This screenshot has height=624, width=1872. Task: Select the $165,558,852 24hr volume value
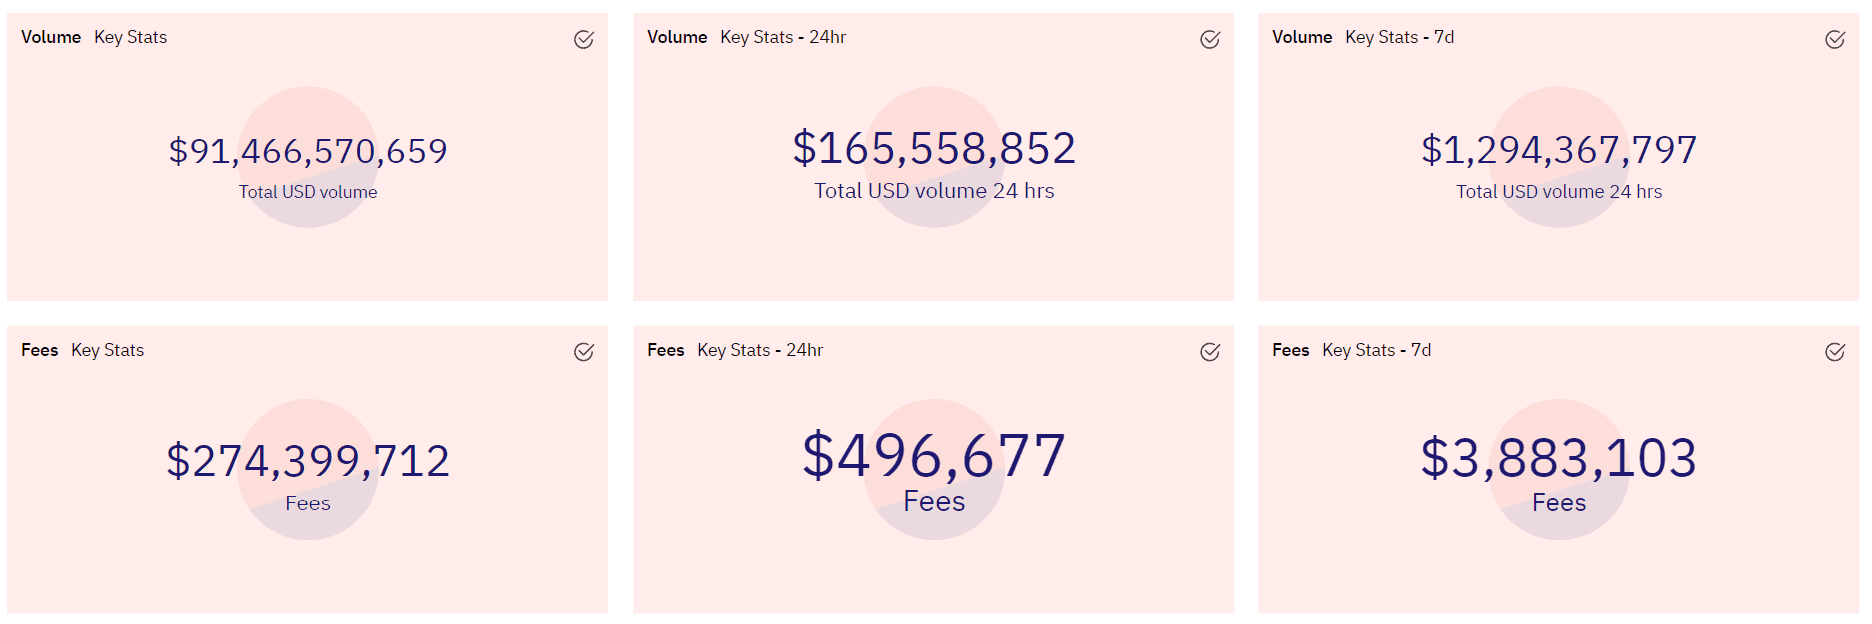pyautogui.click(x=934, y=148)
